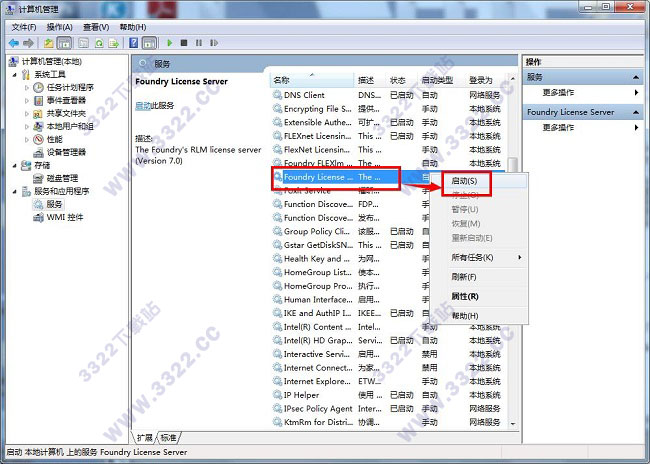Click the Export list toolbar icon
Image resolution: width=650 pixels, height=464 pixels.
pos(114,43)
